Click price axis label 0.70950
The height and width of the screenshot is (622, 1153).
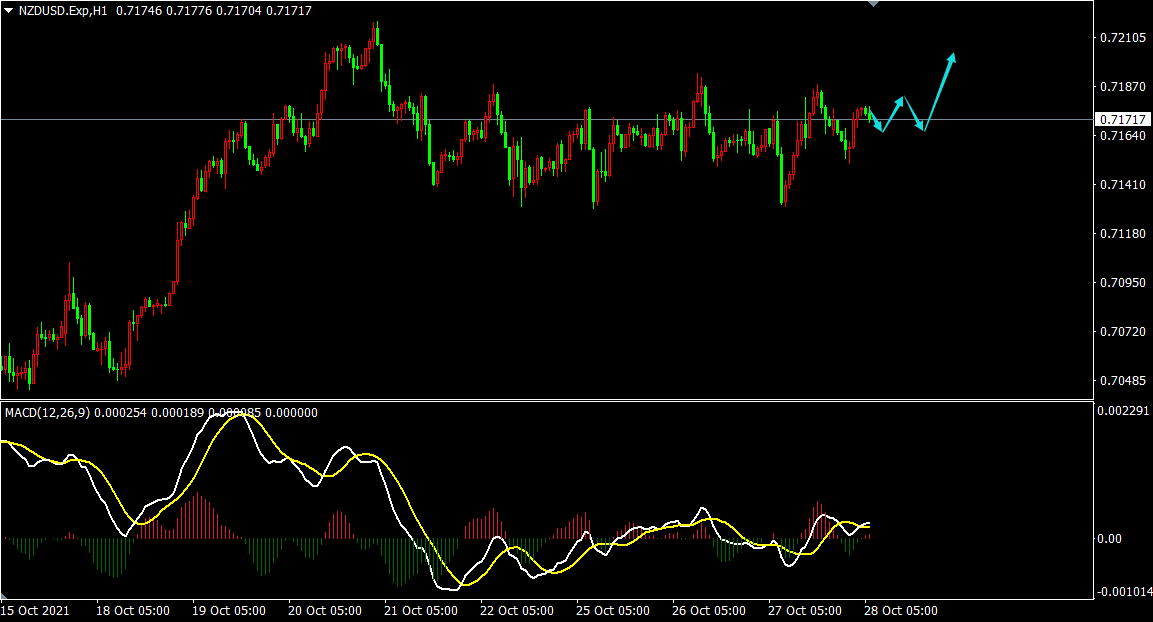coord(1123,283)
